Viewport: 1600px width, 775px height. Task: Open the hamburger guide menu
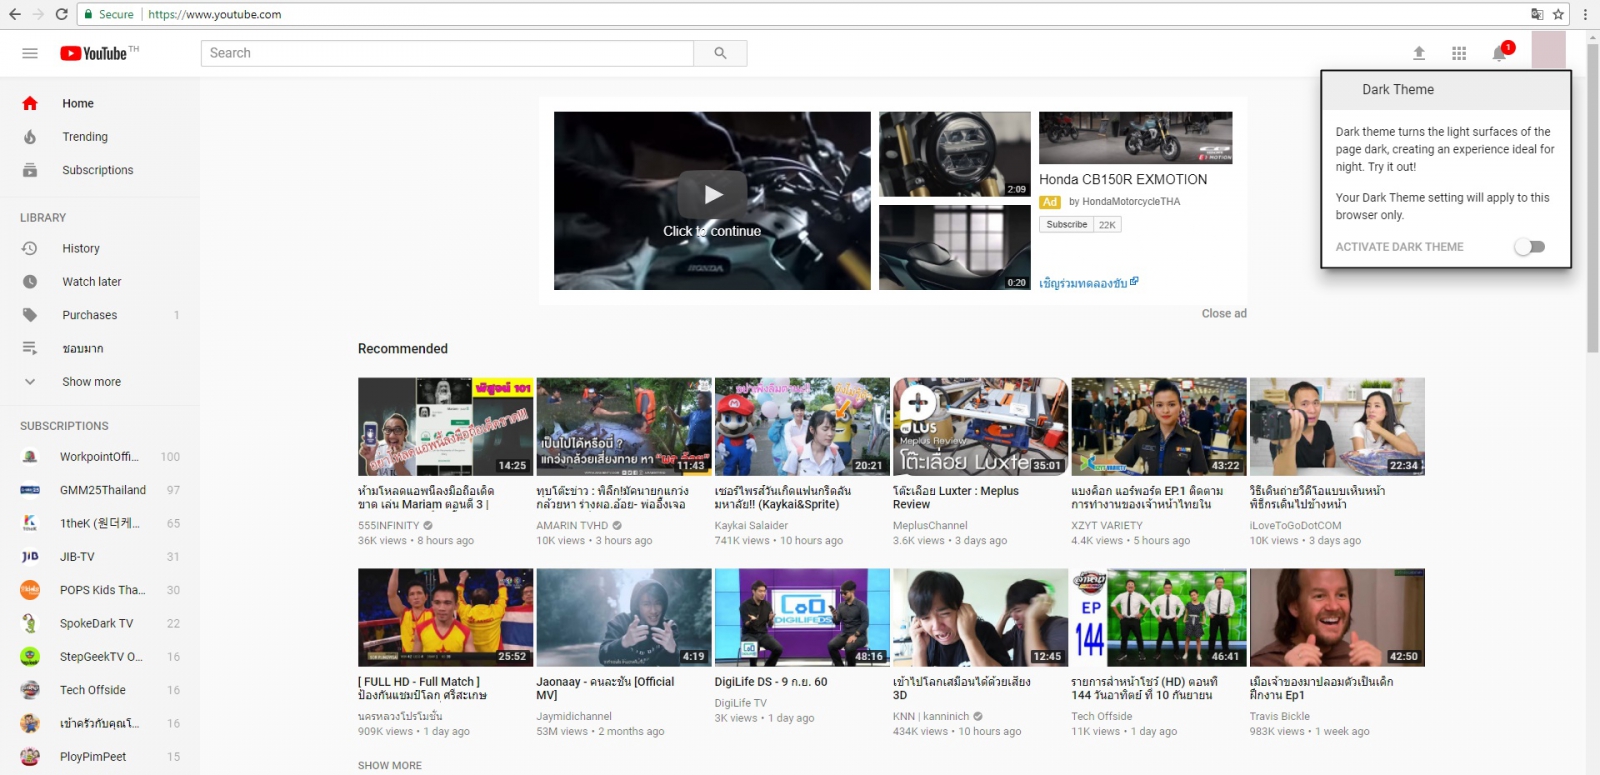point(30,53)
